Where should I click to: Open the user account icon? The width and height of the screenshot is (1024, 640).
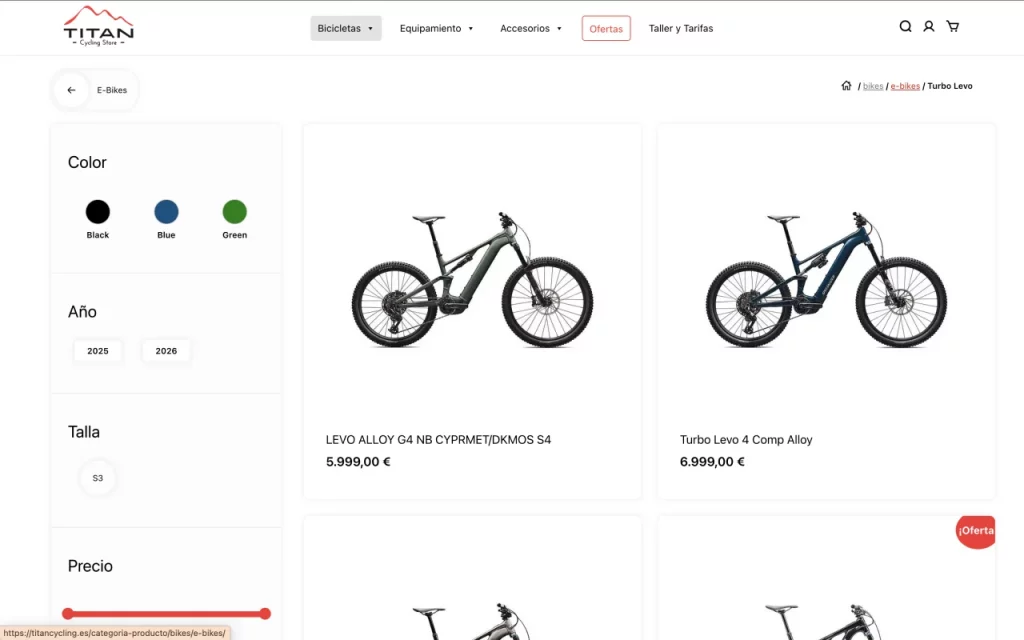click(929, 26)
